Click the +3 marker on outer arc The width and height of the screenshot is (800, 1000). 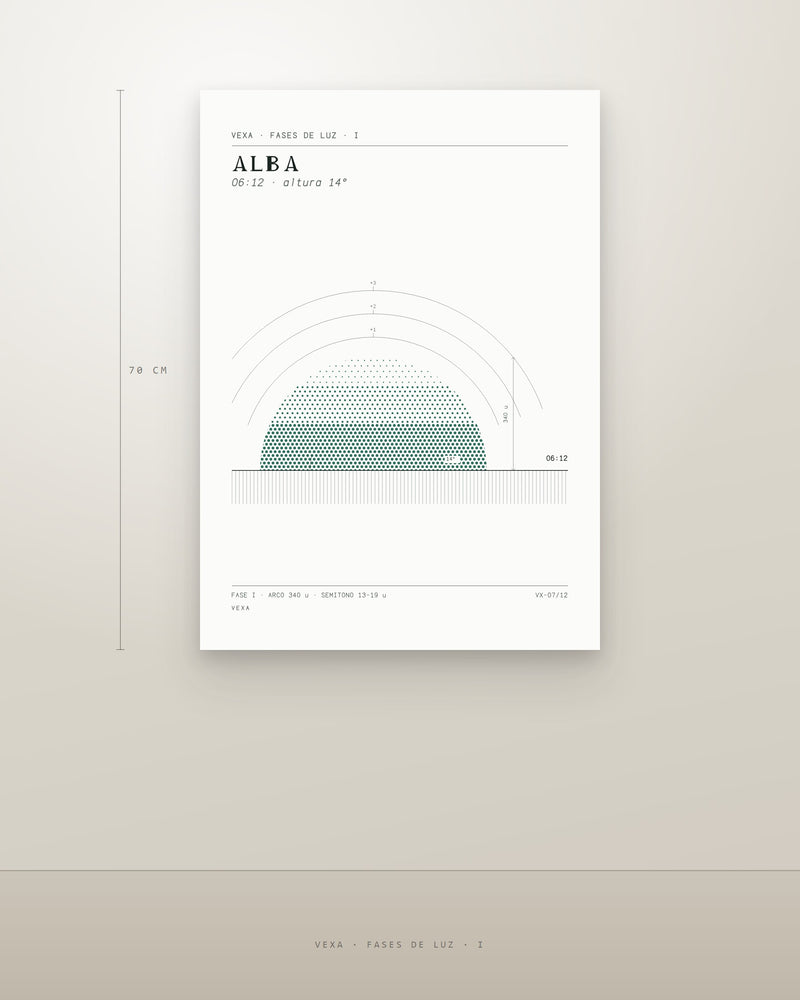point(373,283)
